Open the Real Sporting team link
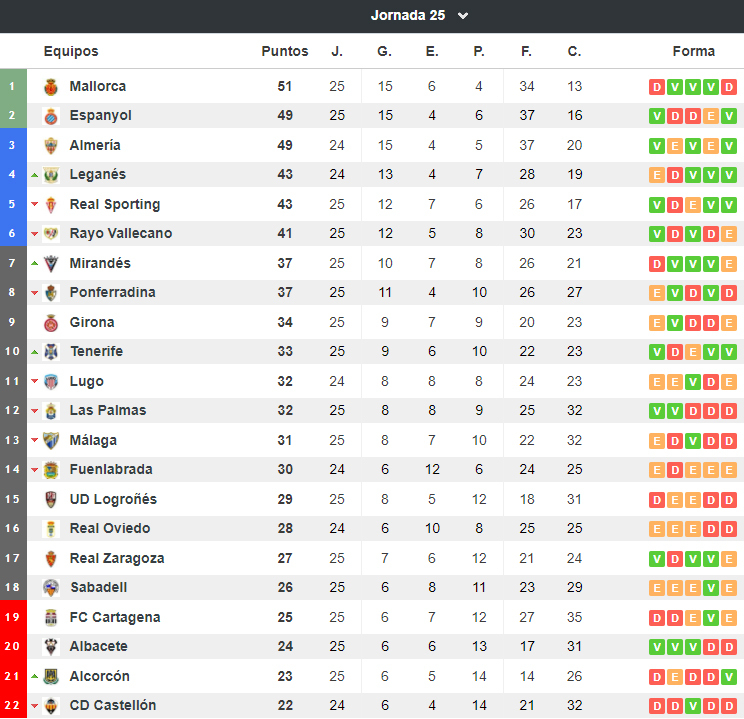 (115, 205)
